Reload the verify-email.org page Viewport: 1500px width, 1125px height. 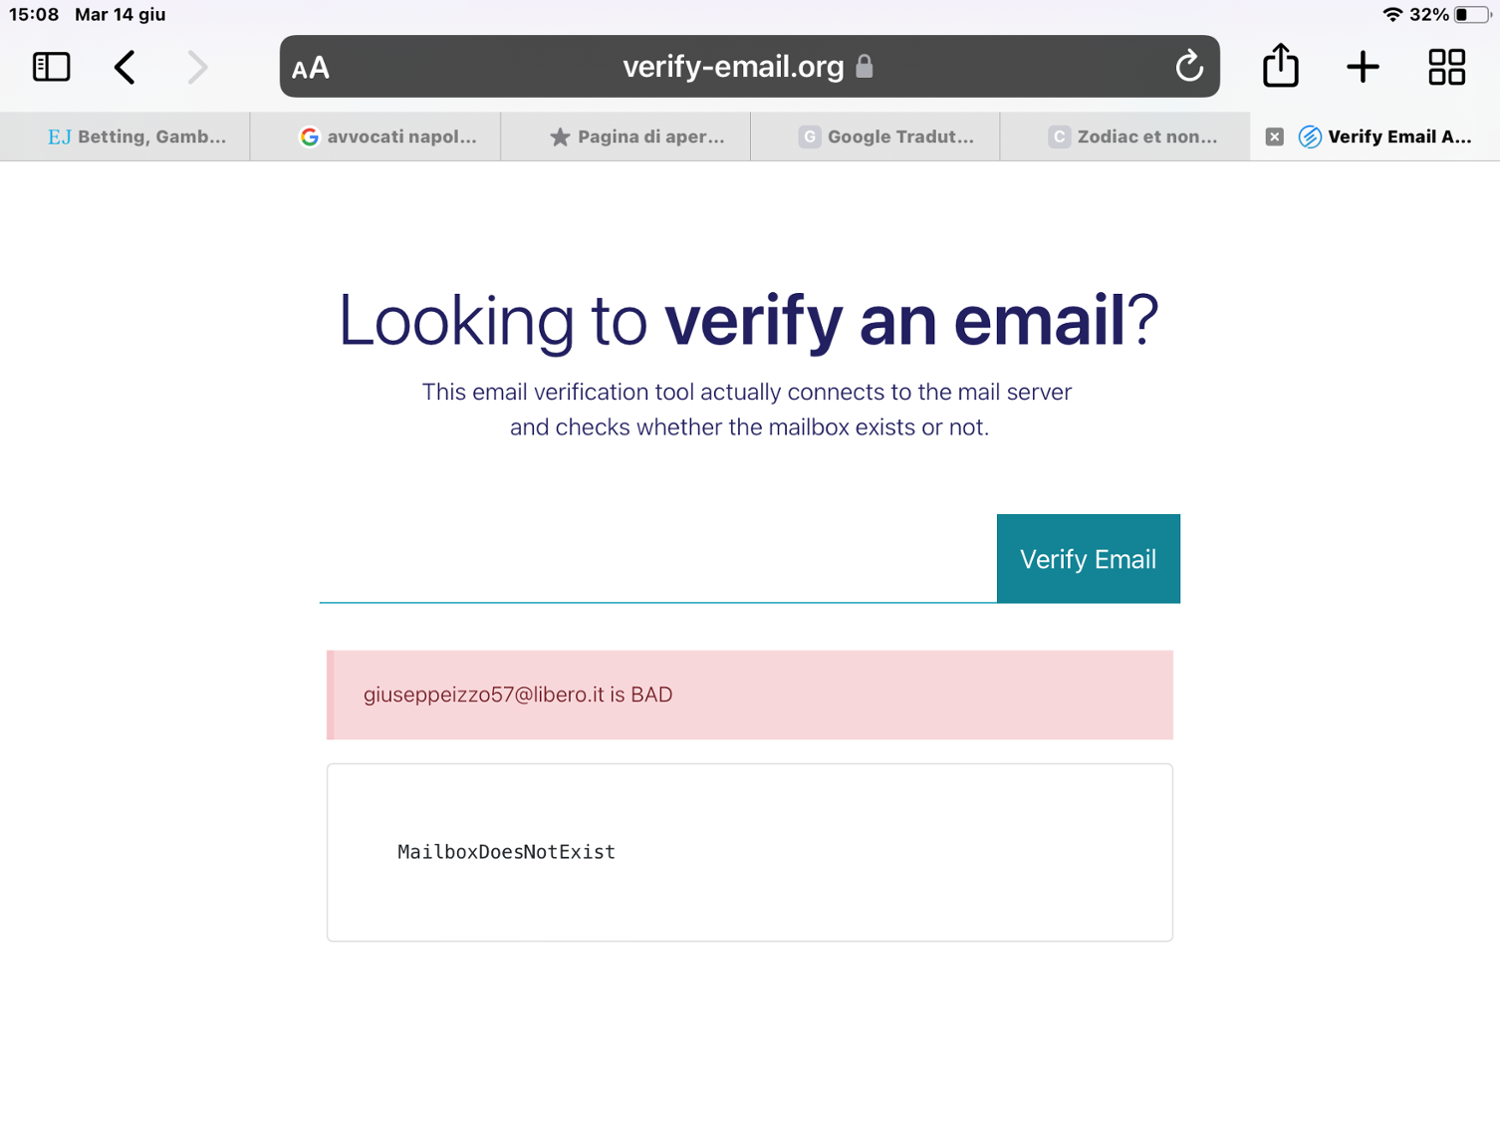(x=1188, y=67)
